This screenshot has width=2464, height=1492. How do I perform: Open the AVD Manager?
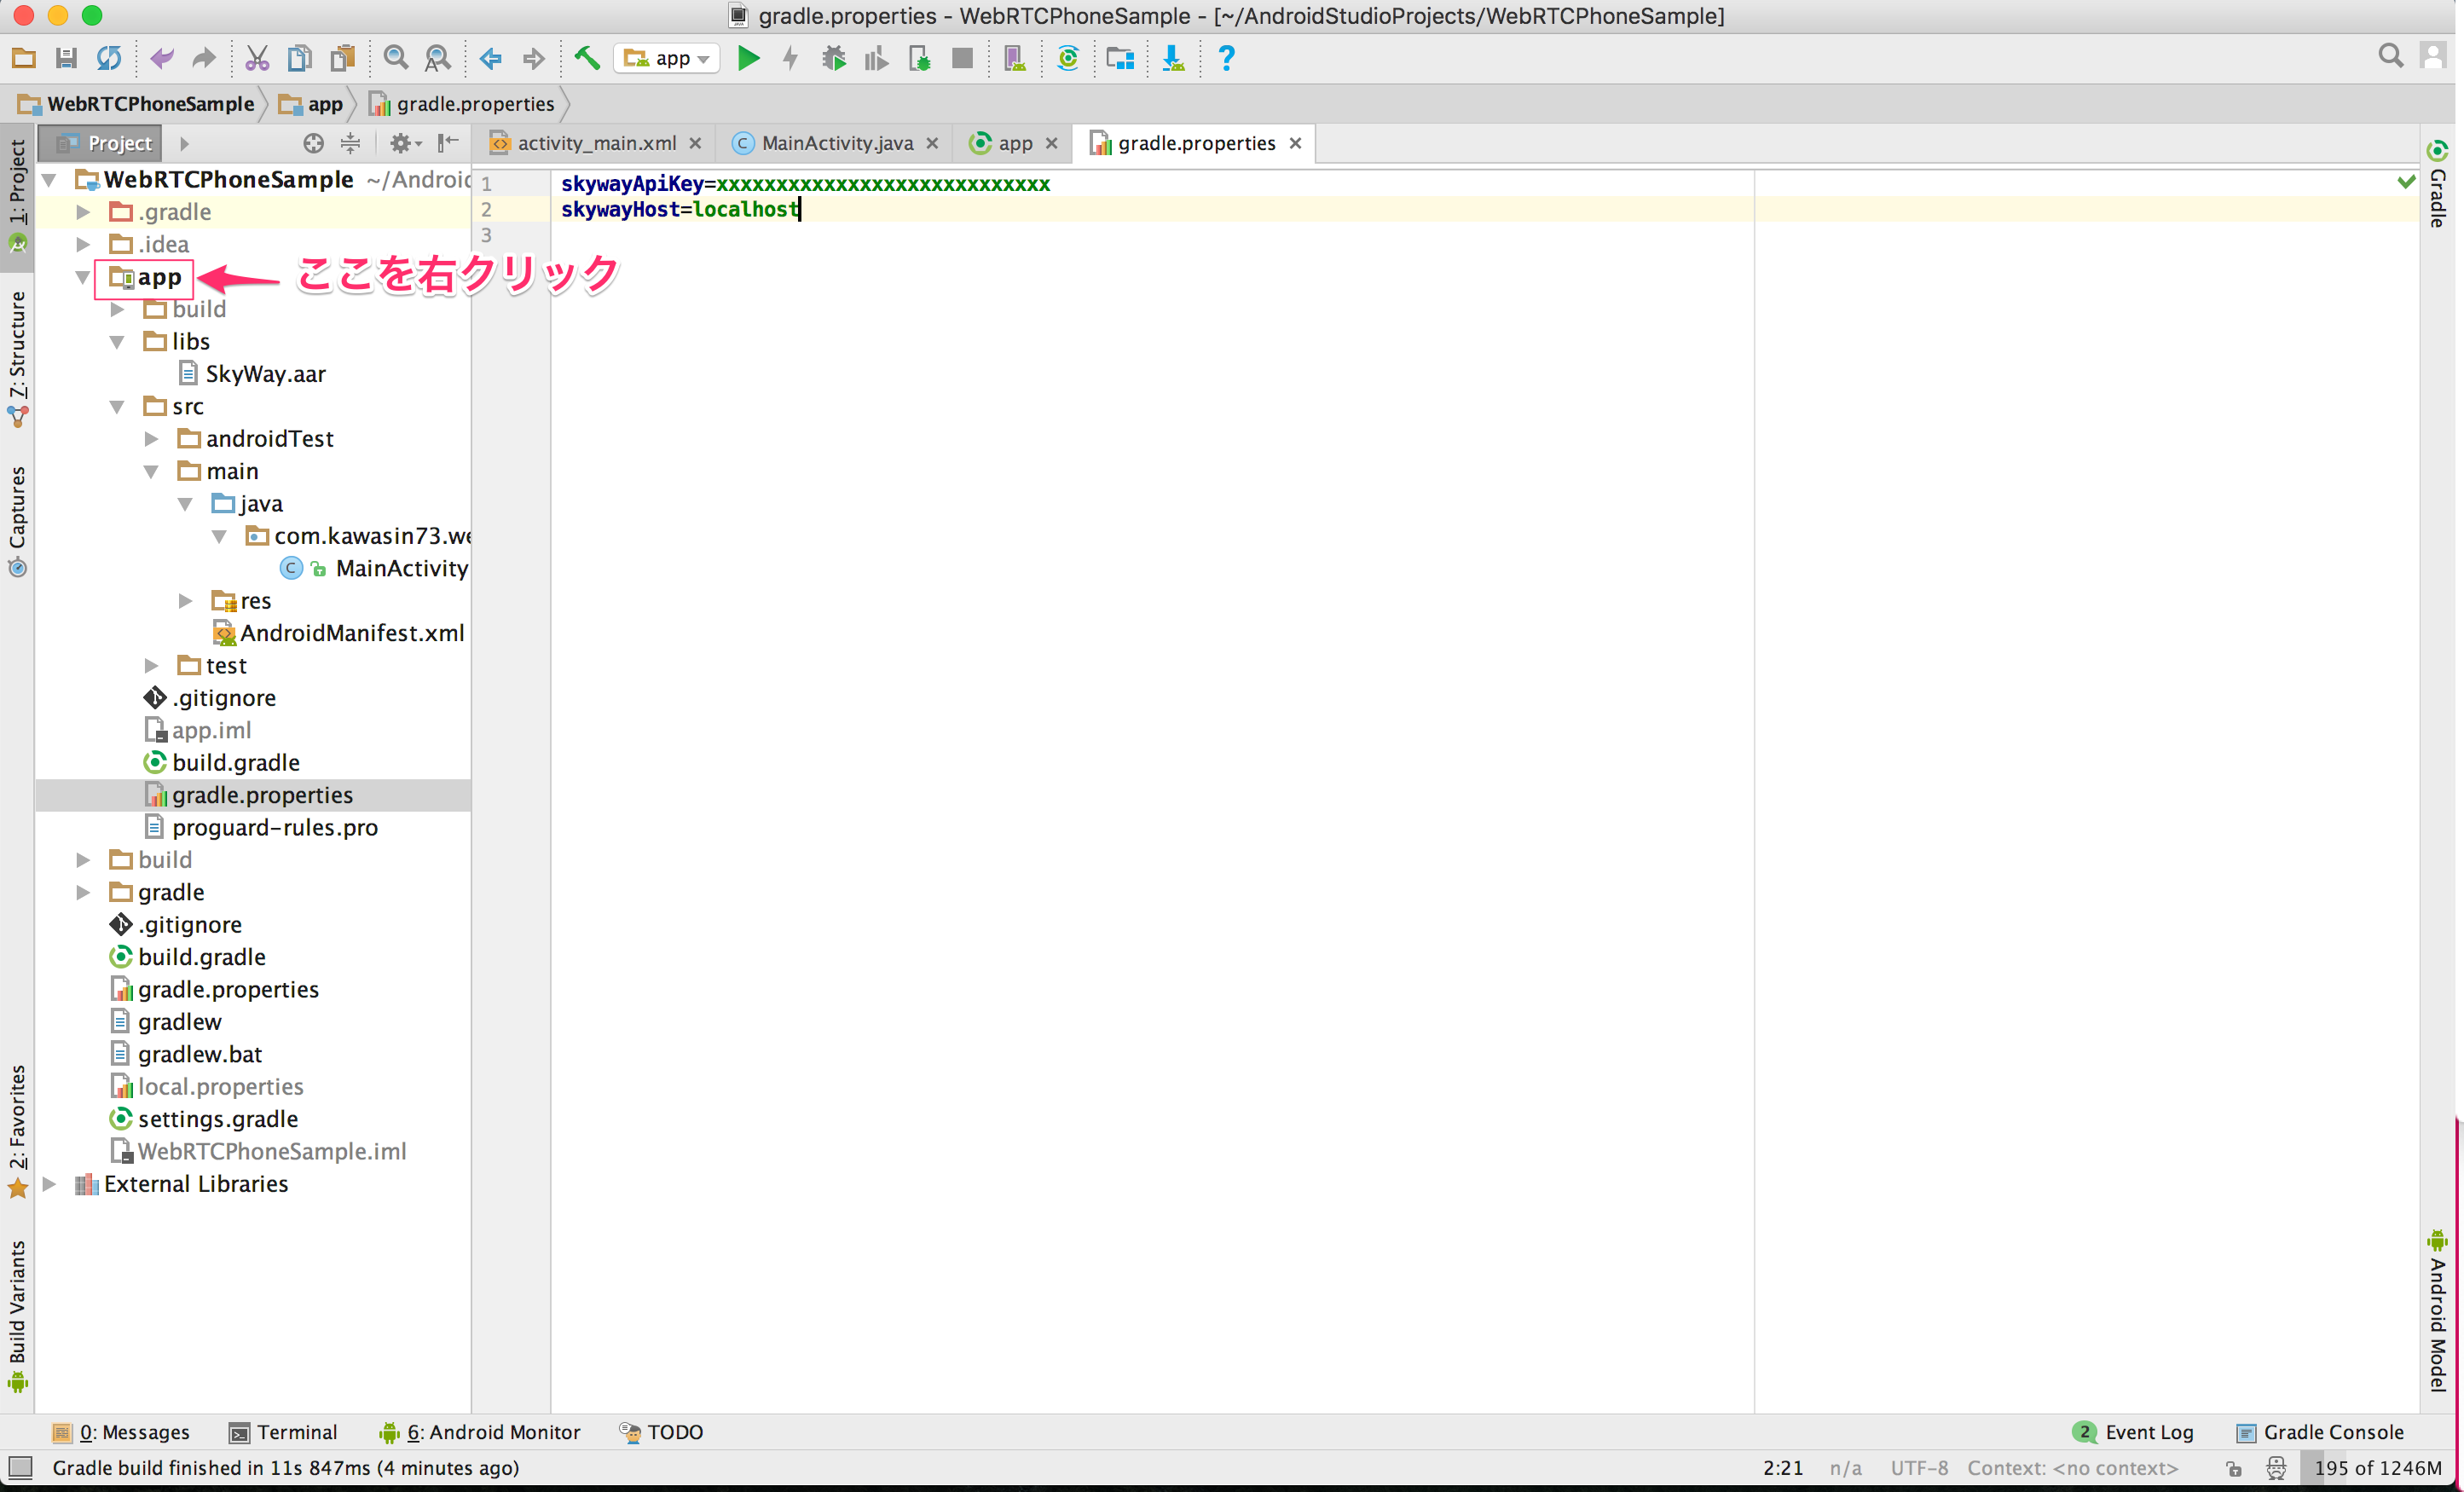click(x=1015, y=58)
